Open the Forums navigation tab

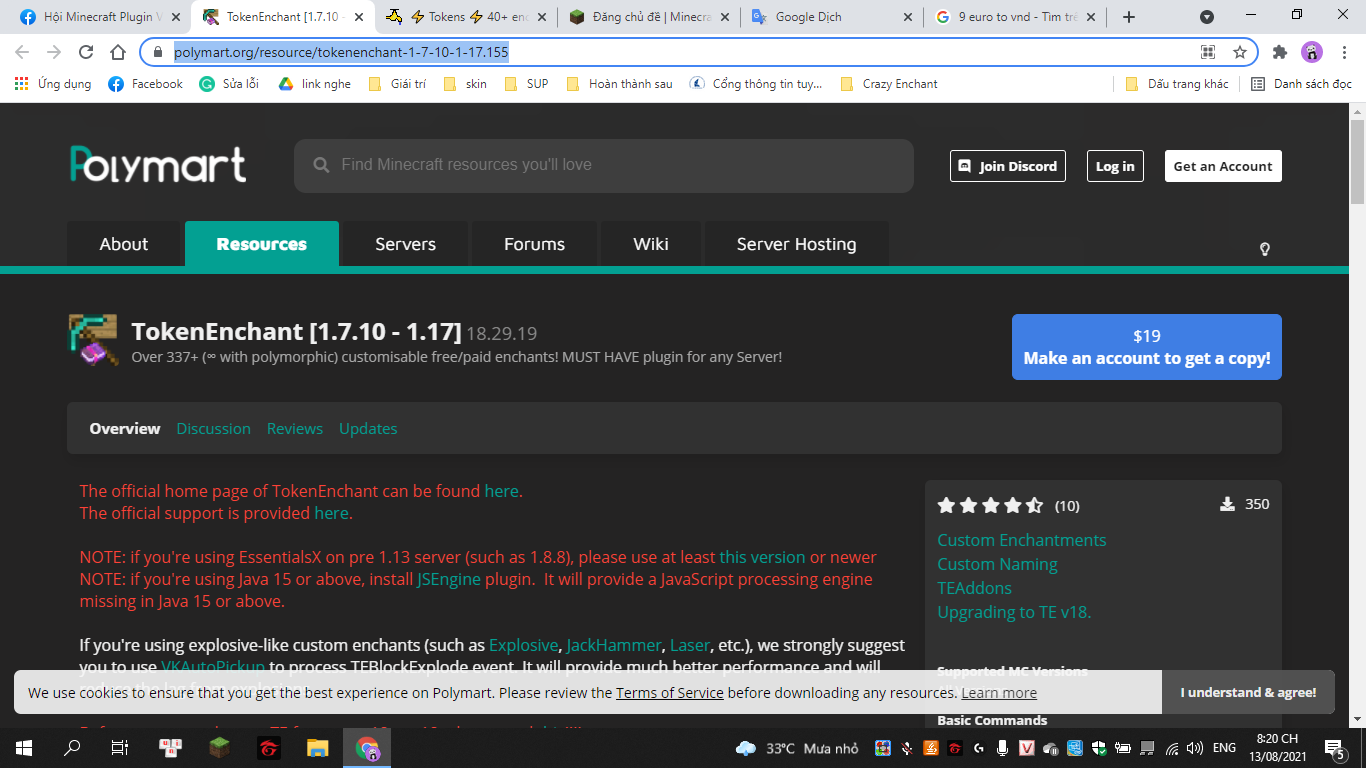coord(534,244)
